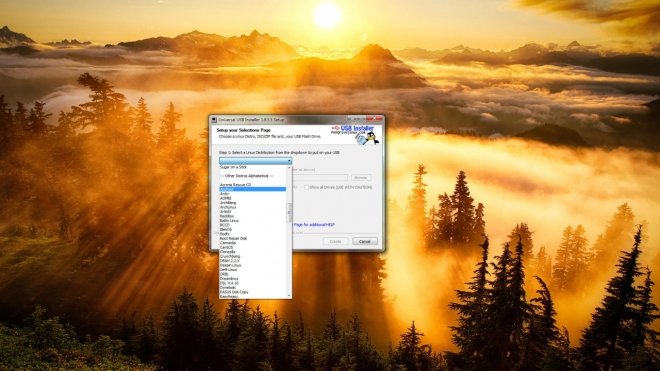The height and width of the screenshot is (371, 660).
Task: Select DreamLinux distribution
Action: pyautogui.click(x=229, y=279)
